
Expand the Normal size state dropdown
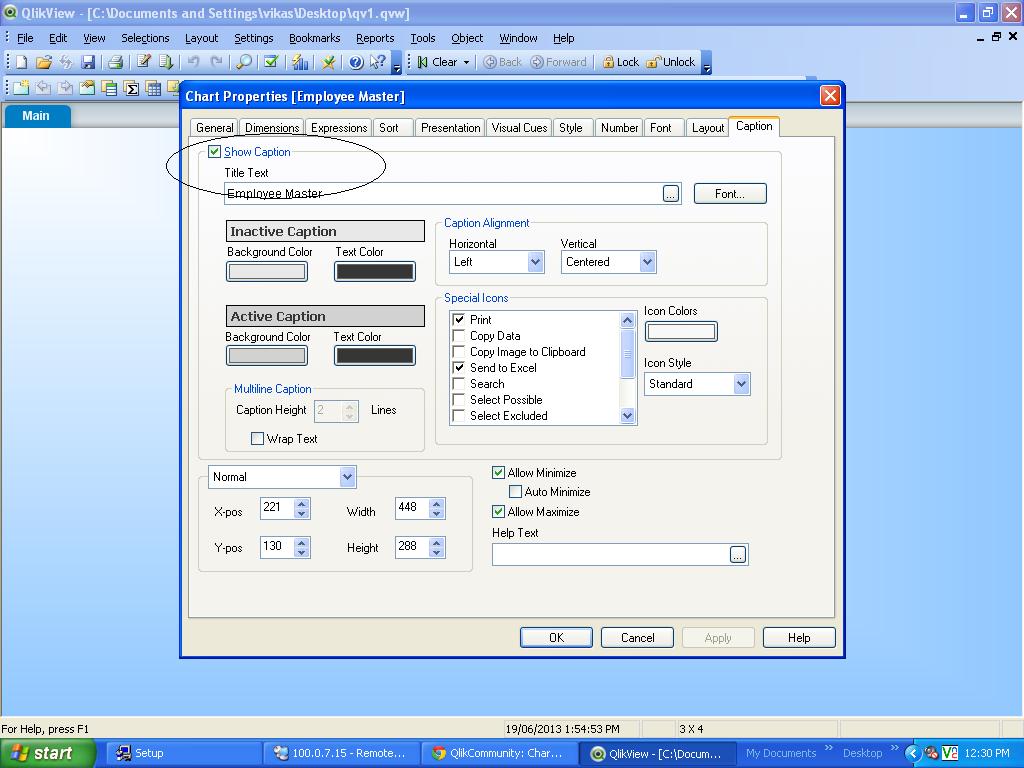(x=347, y=477)
